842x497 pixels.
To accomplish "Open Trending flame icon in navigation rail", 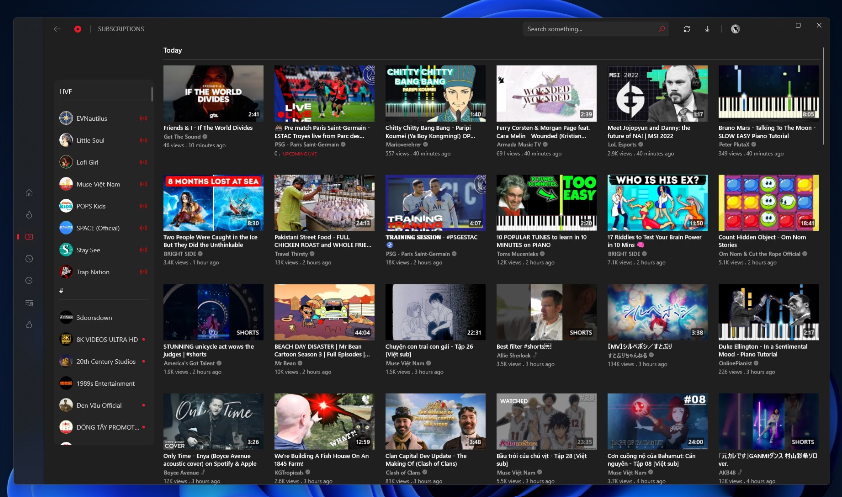I will [29, 215].
